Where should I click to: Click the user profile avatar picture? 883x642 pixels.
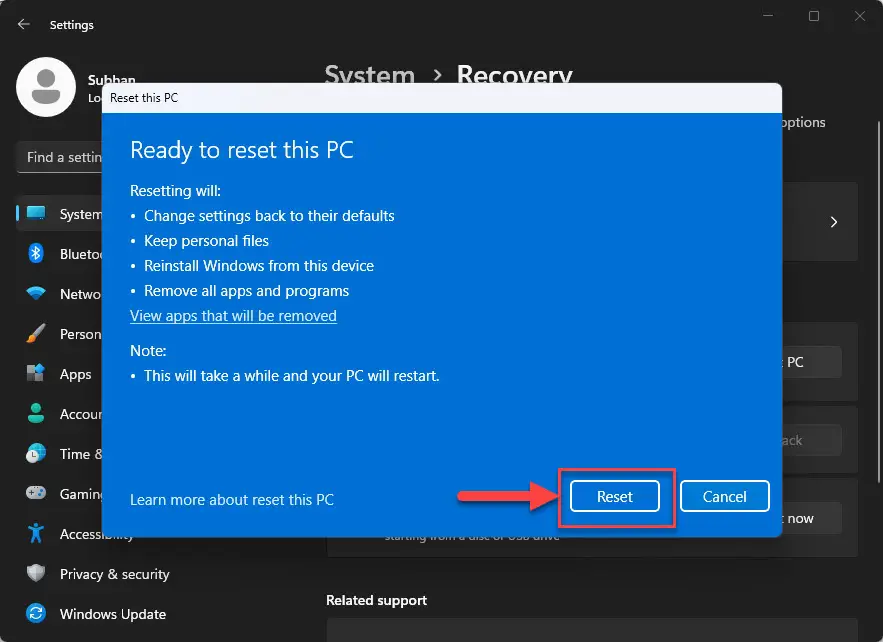[x=46, y=87]
